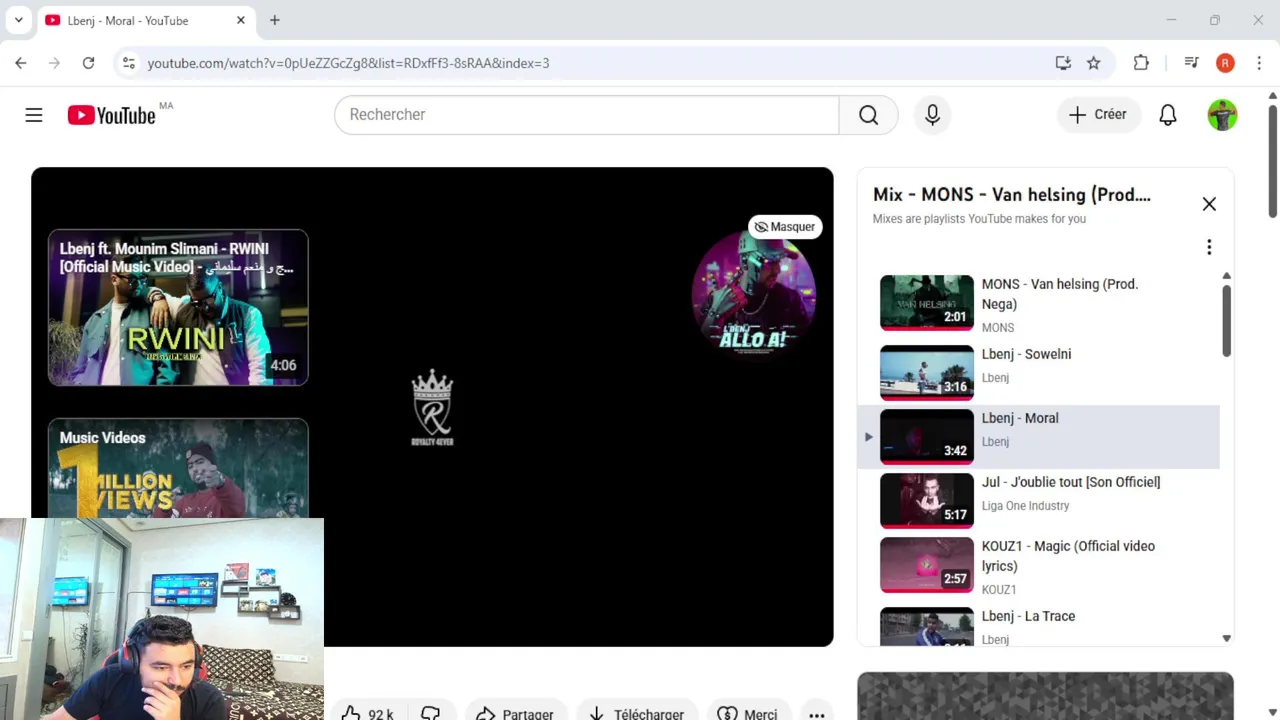Click the playlist panel scrollbar thumb
The image size is (1280, 720).
click(x=1226, y=319)
